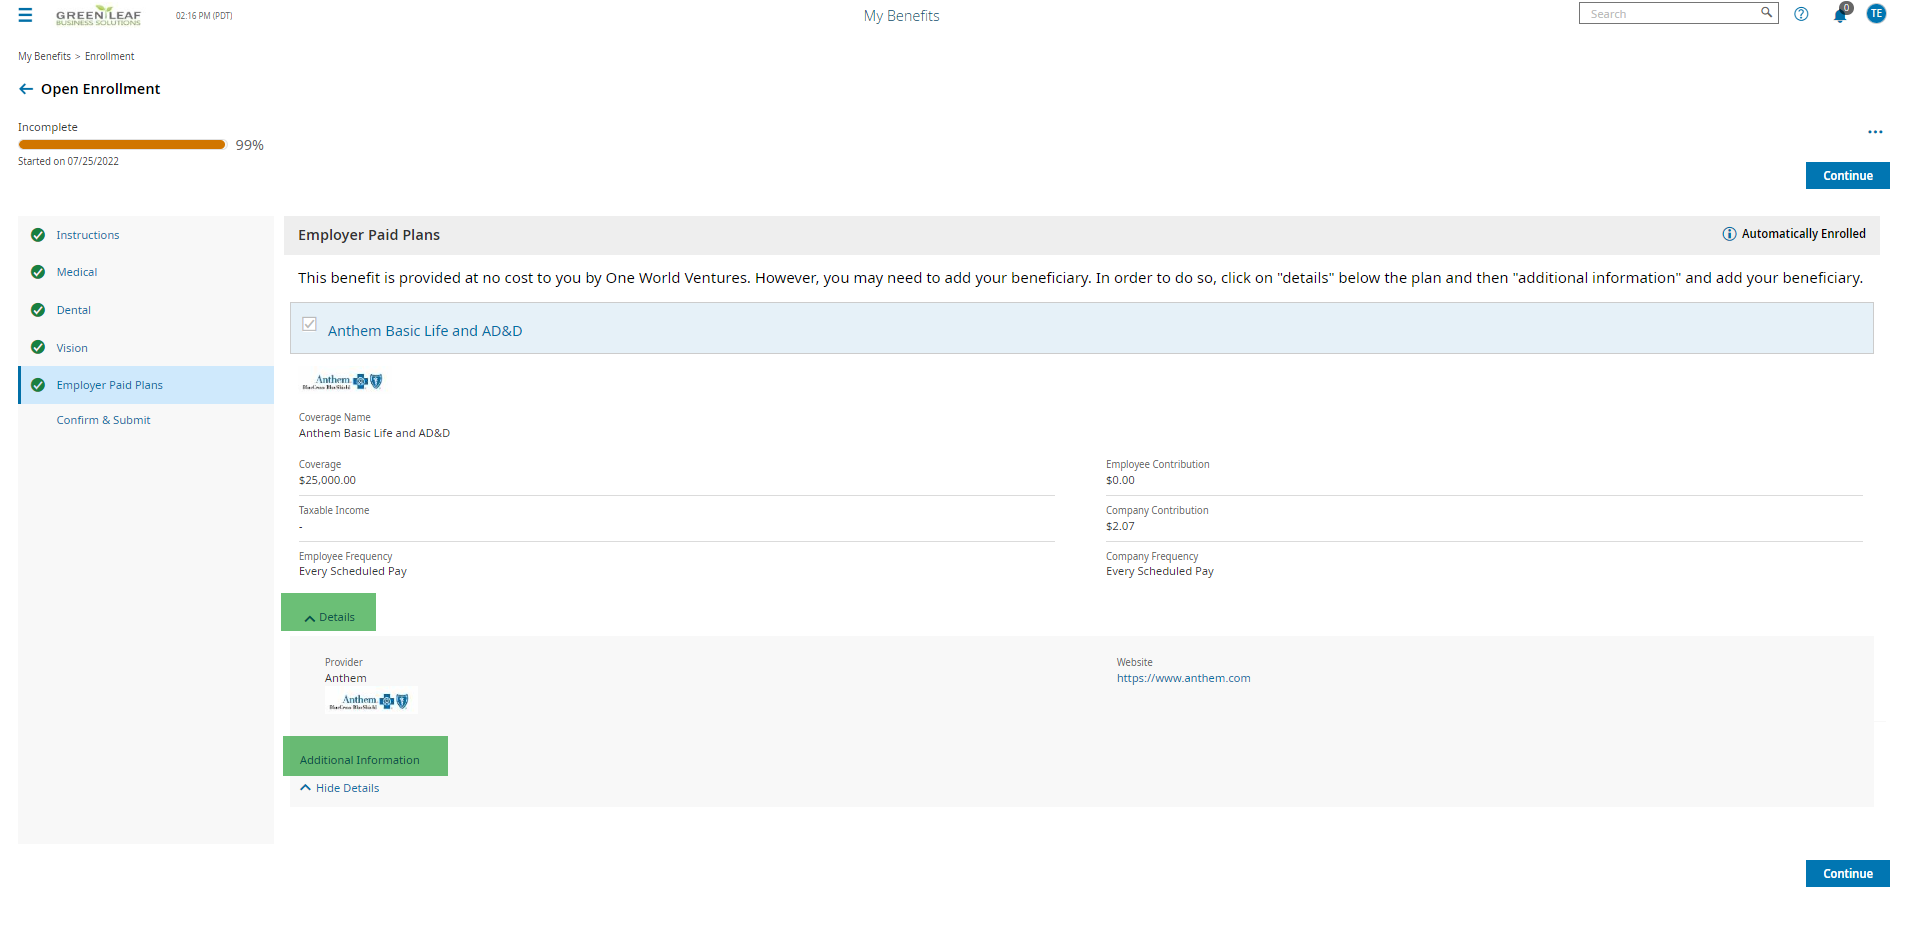Go back using the Open Enrollment arrow
Viewport: 1905px width, 931px height.
[26, 89]
